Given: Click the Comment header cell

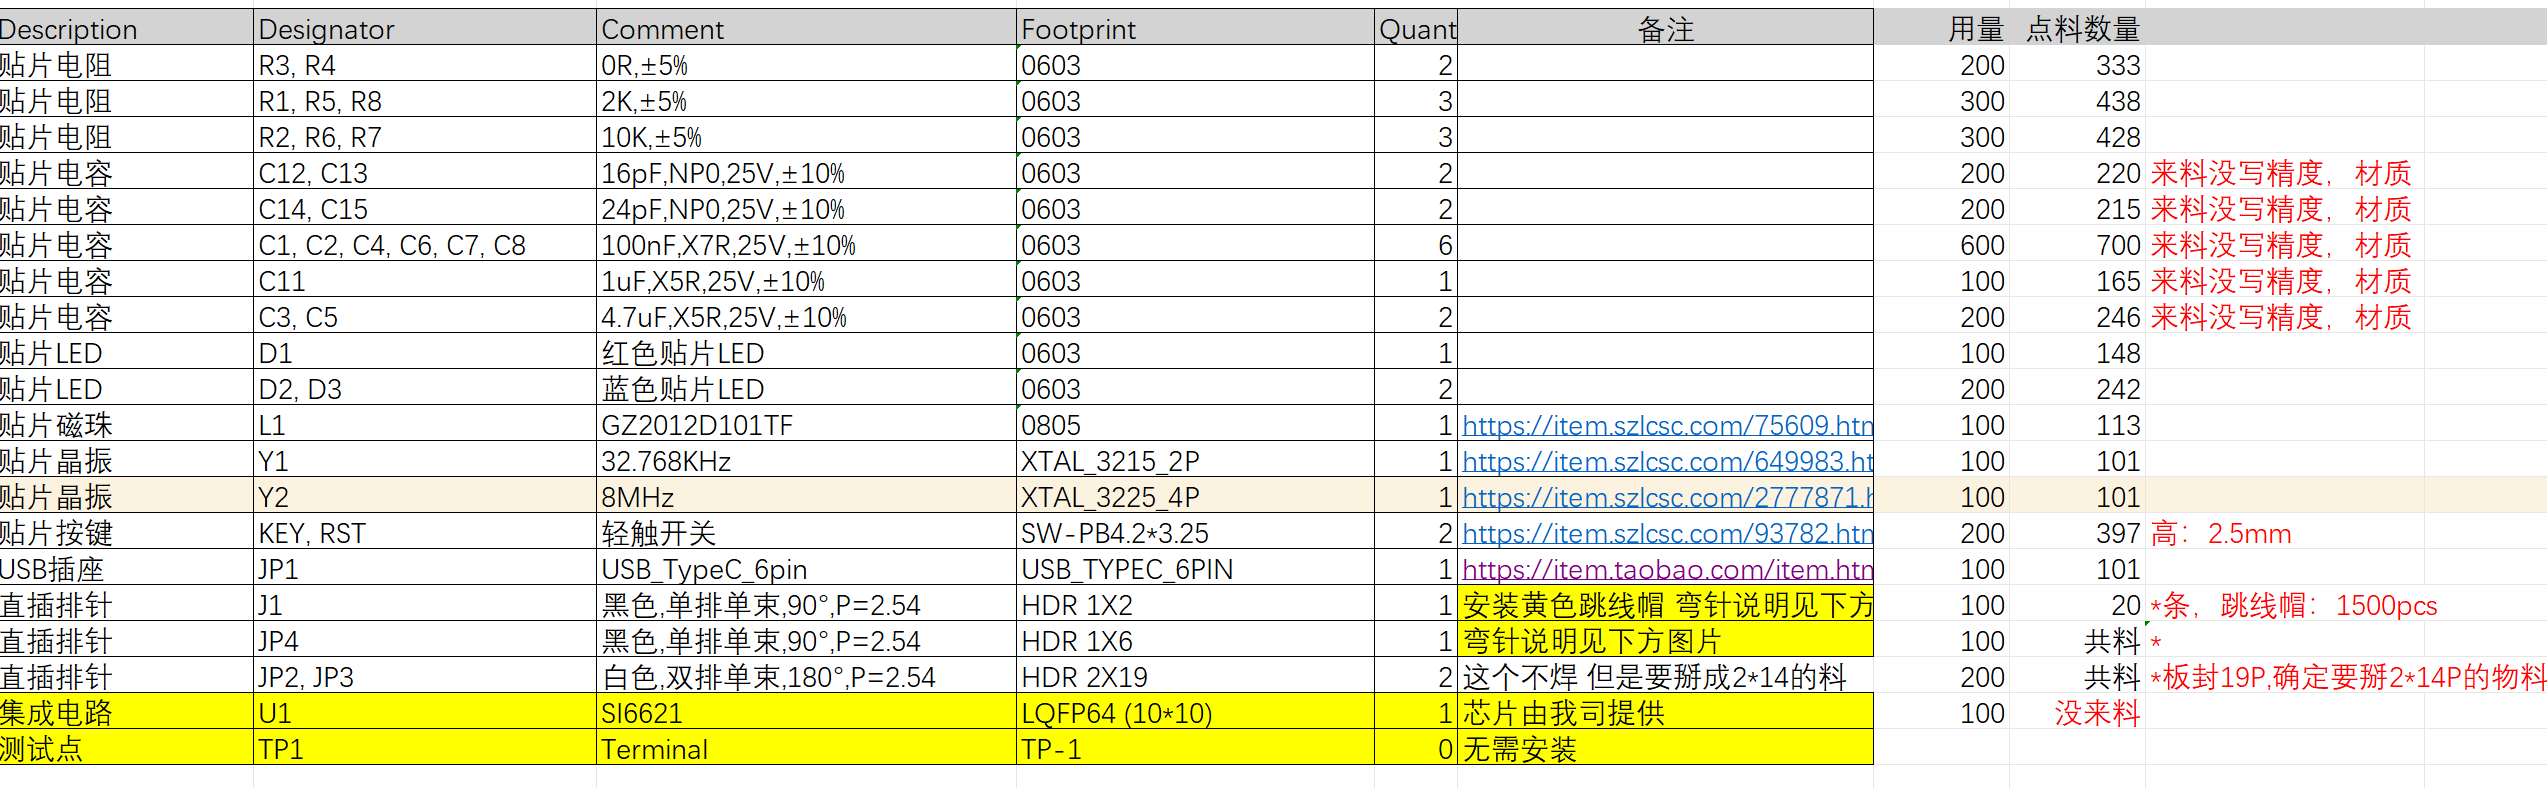Looking at the screenshot, I should coord(805,29).
